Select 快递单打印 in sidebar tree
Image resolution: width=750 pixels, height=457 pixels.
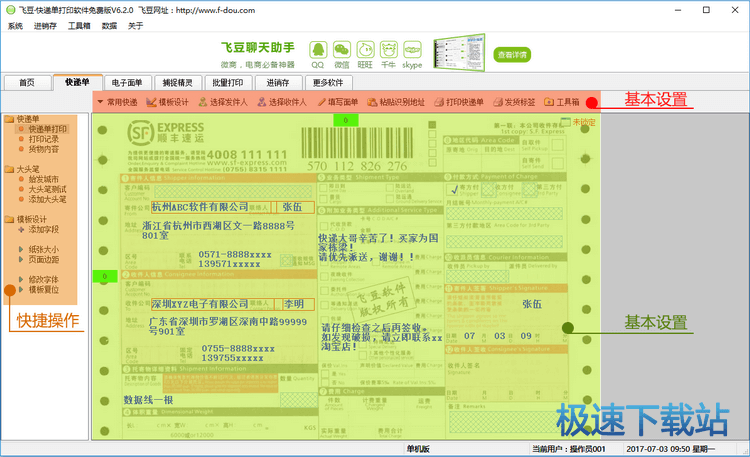tap(48, 129)
